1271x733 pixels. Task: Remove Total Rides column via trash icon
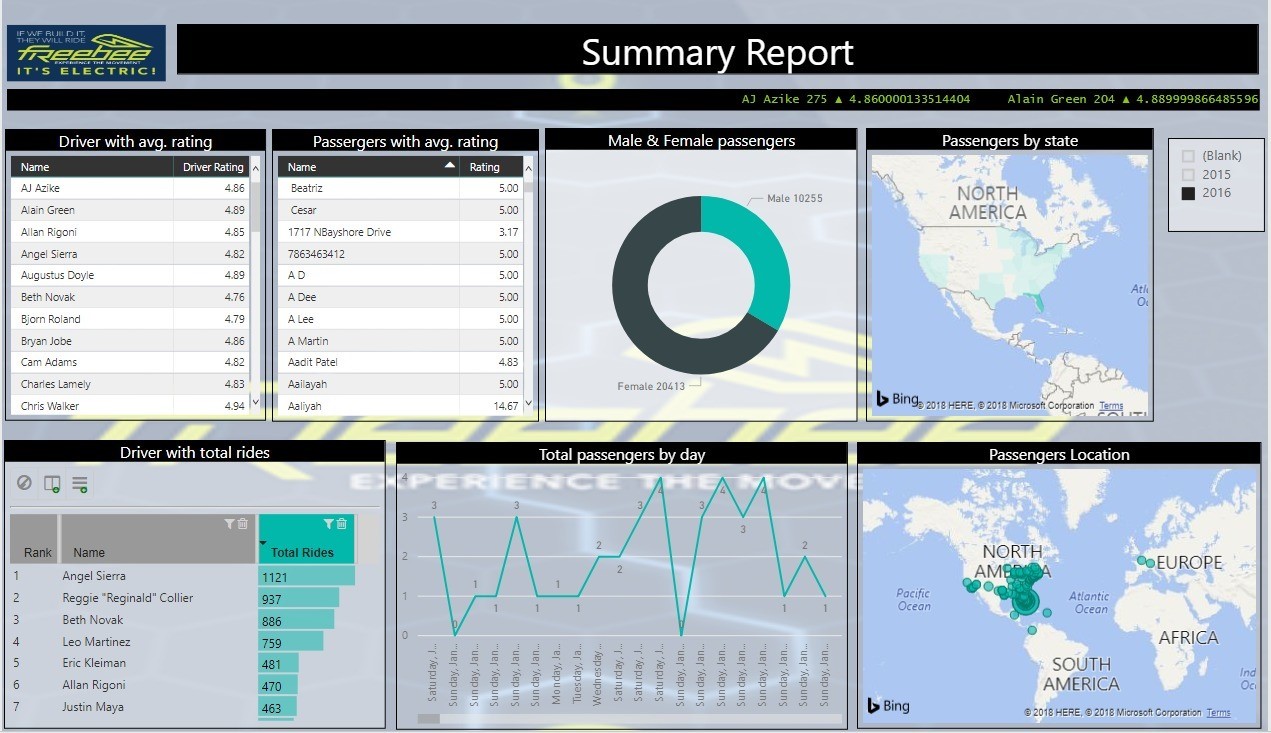click(x=342, y=524)
